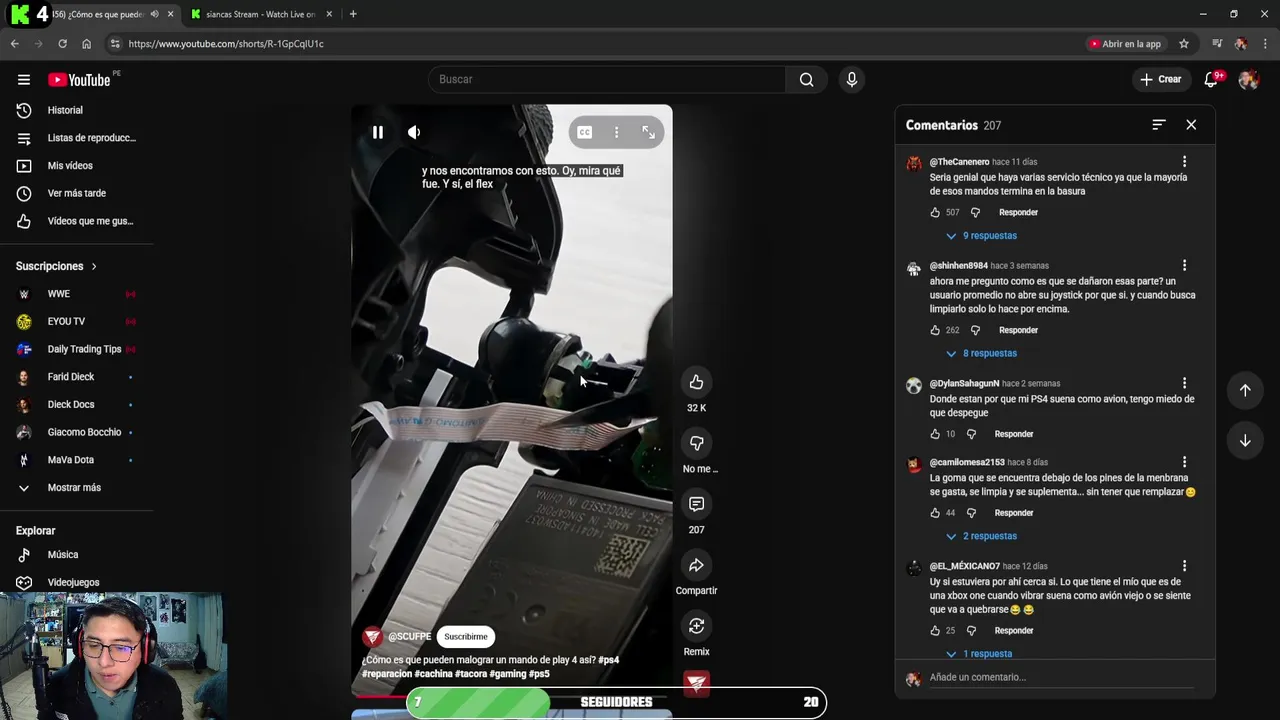
Task: Switch to the siancas Stream browser tab
Action: (x=260, y=14)
